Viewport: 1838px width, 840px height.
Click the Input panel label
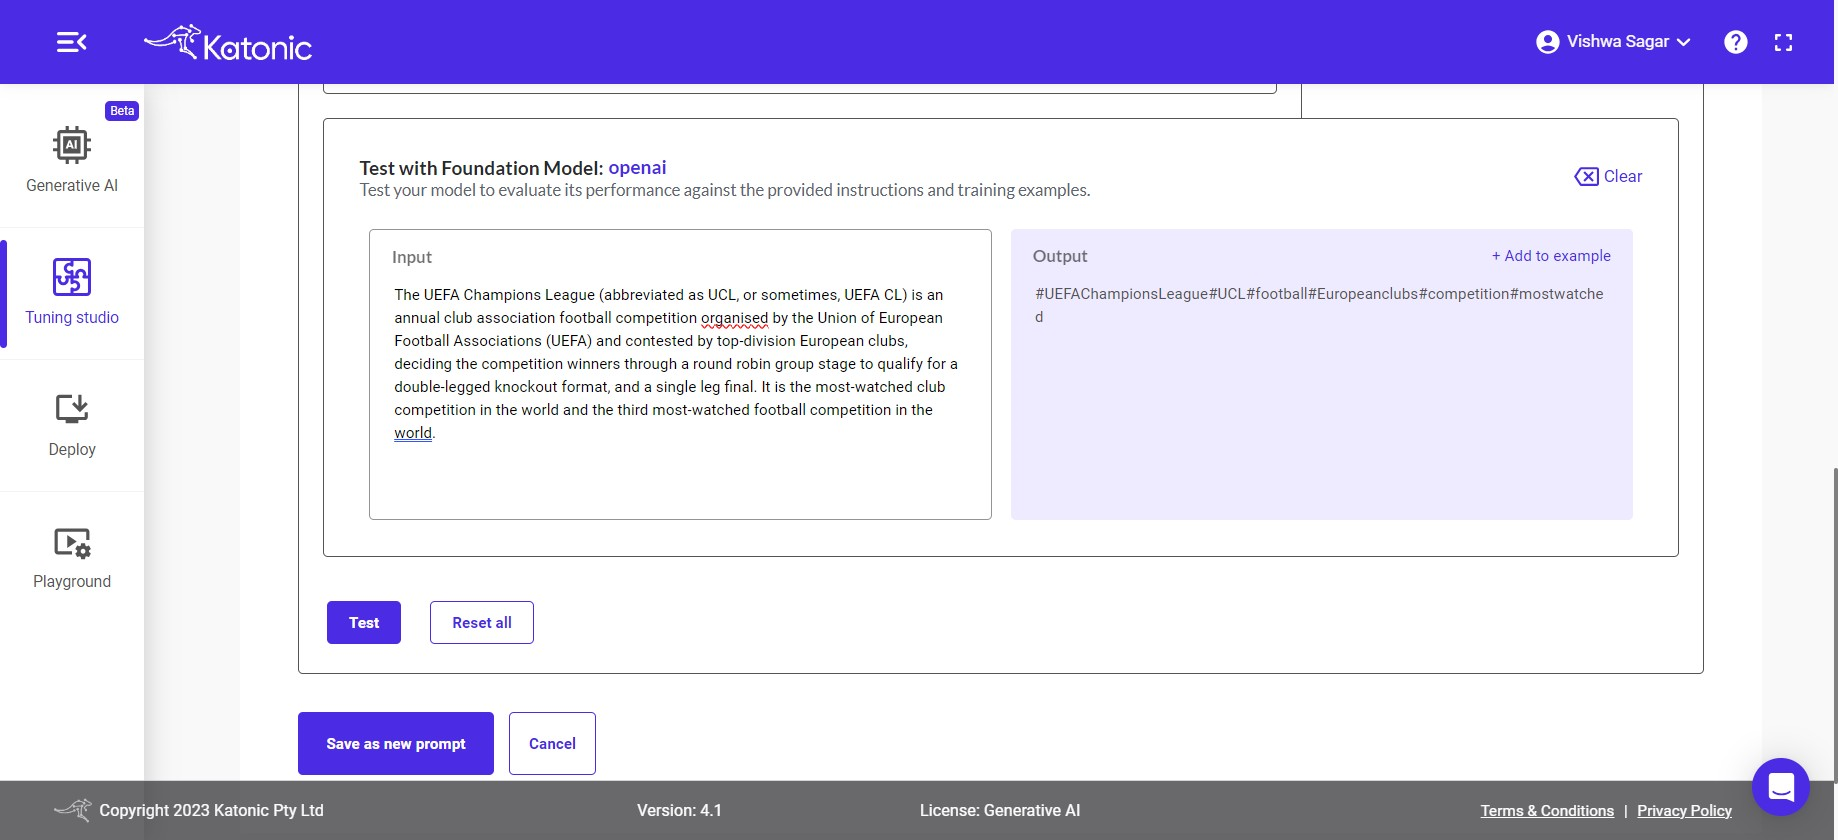[412, 257]
